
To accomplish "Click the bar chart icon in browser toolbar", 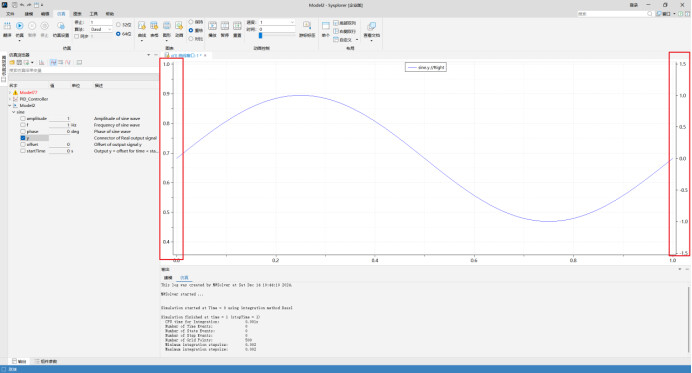I will click(x=41, y=63).
